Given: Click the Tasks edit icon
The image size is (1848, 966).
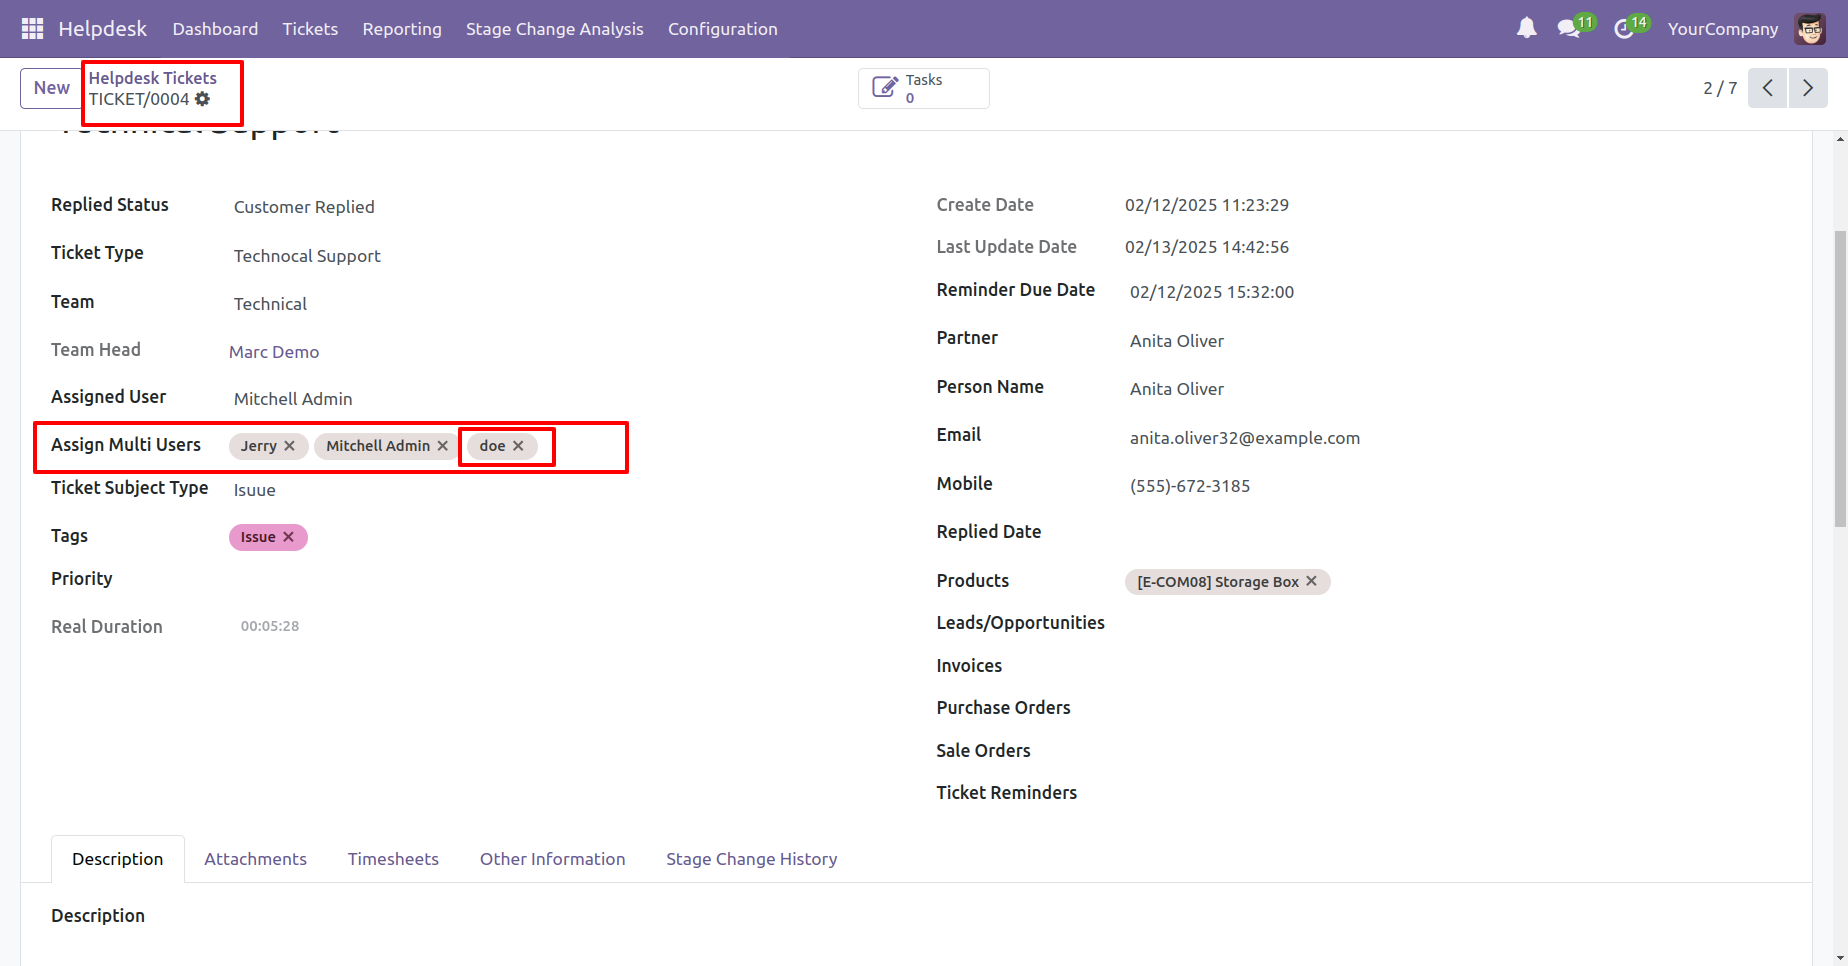Looking at the screenshot, I should [884, 88].
